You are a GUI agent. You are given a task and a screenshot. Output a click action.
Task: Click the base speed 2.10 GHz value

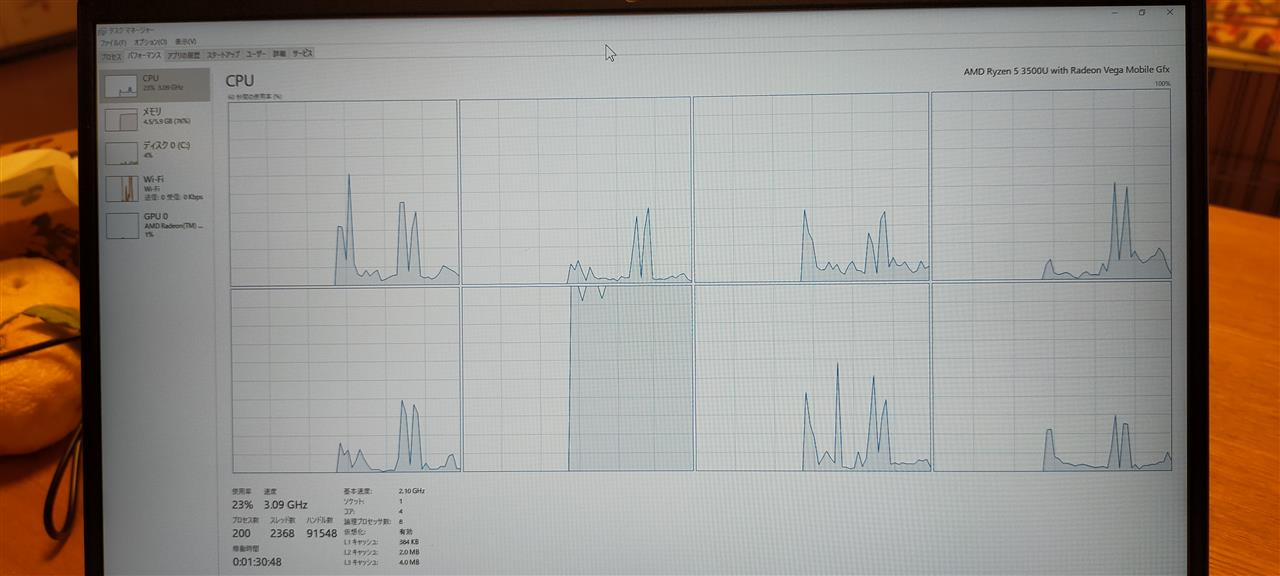point(412,491)
